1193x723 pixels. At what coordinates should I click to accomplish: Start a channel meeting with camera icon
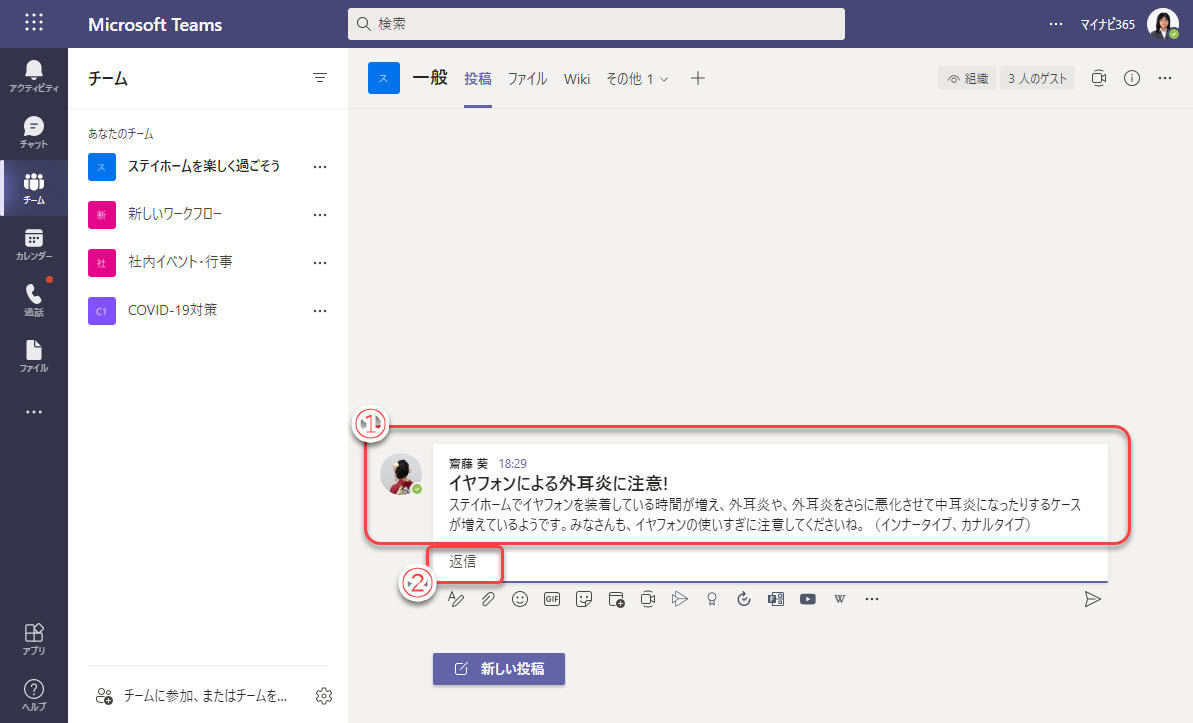click(1098, 78)
